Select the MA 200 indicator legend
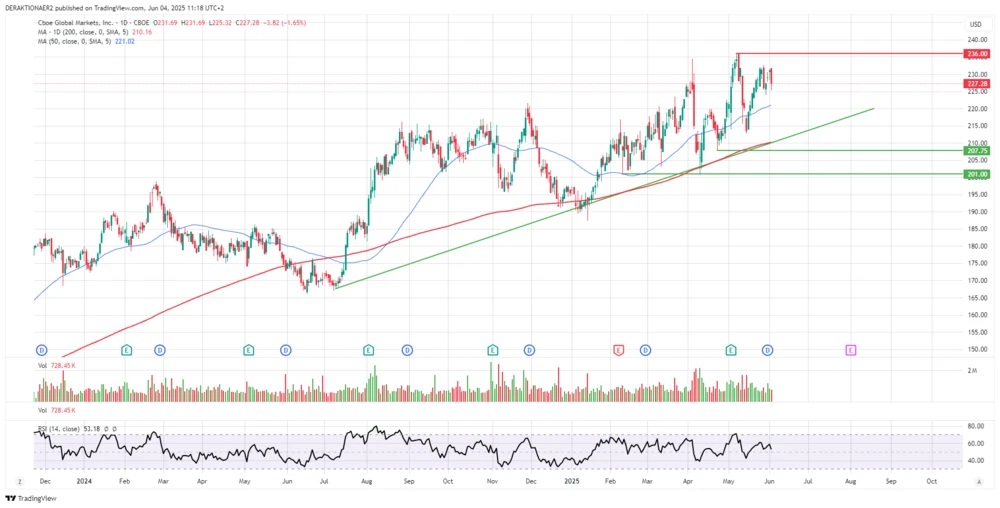 tap(84, 32)
